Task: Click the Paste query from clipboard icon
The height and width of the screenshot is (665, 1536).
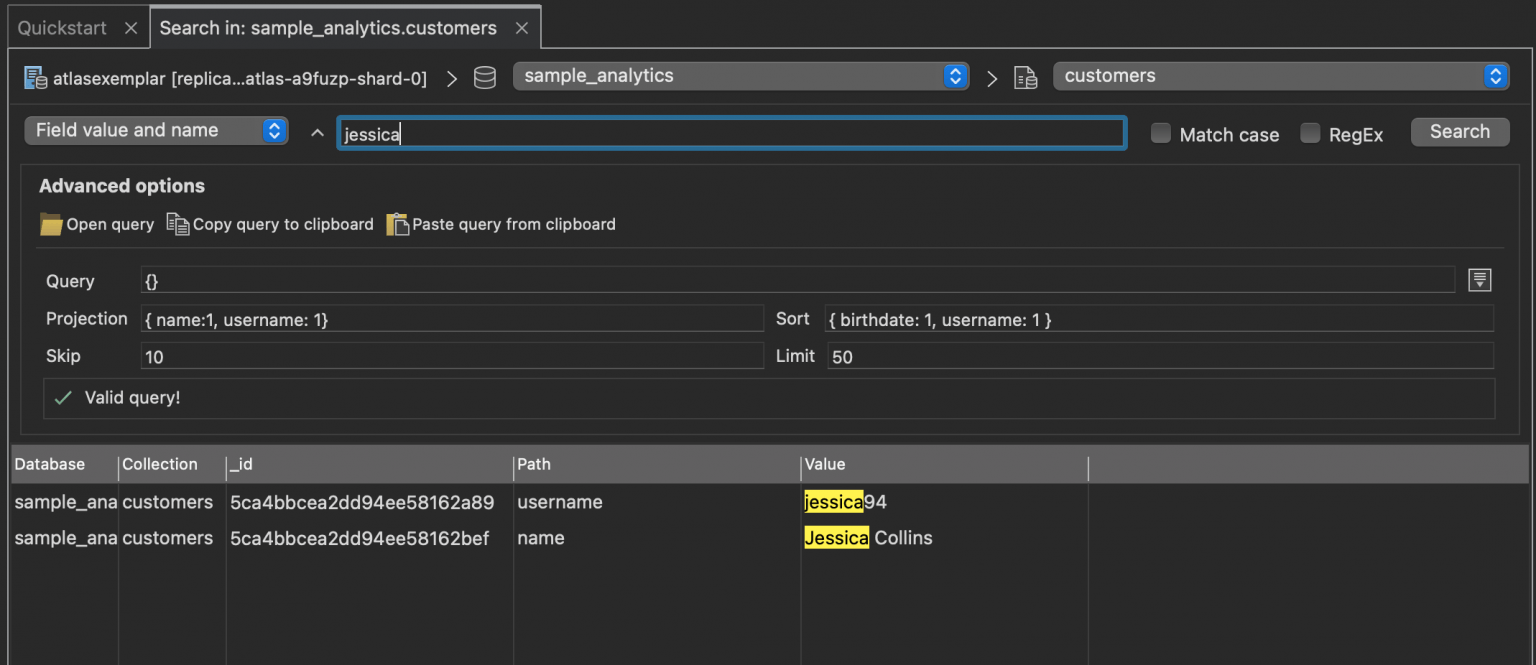Action: [x=398, y=224]
